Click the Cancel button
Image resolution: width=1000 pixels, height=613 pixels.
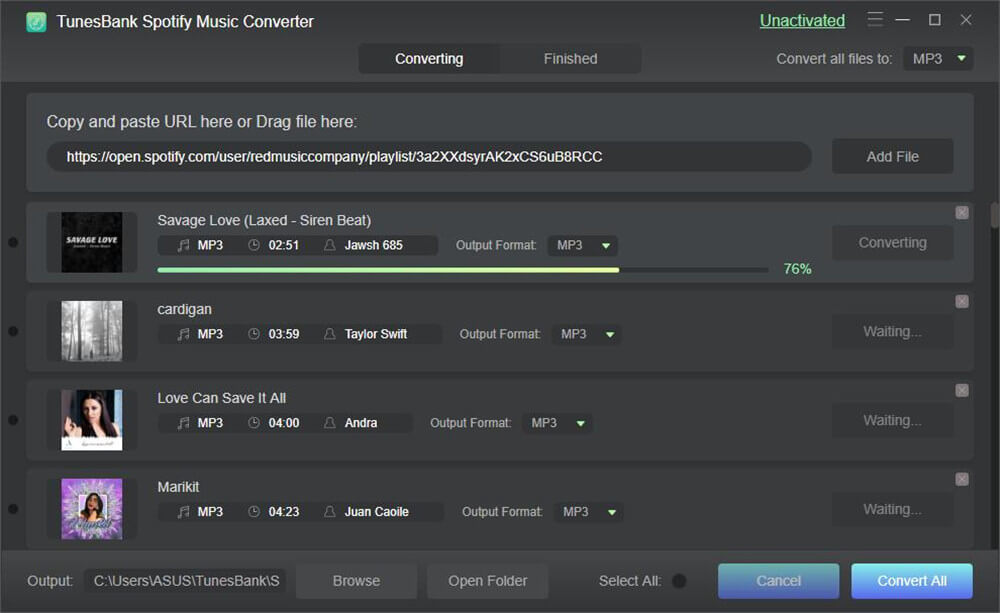(x=779, y=581)
